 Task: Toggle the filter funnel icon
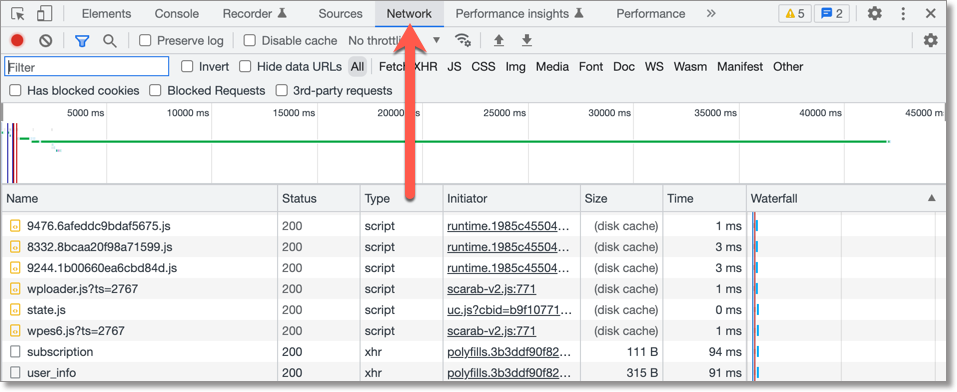coord(82,41)
